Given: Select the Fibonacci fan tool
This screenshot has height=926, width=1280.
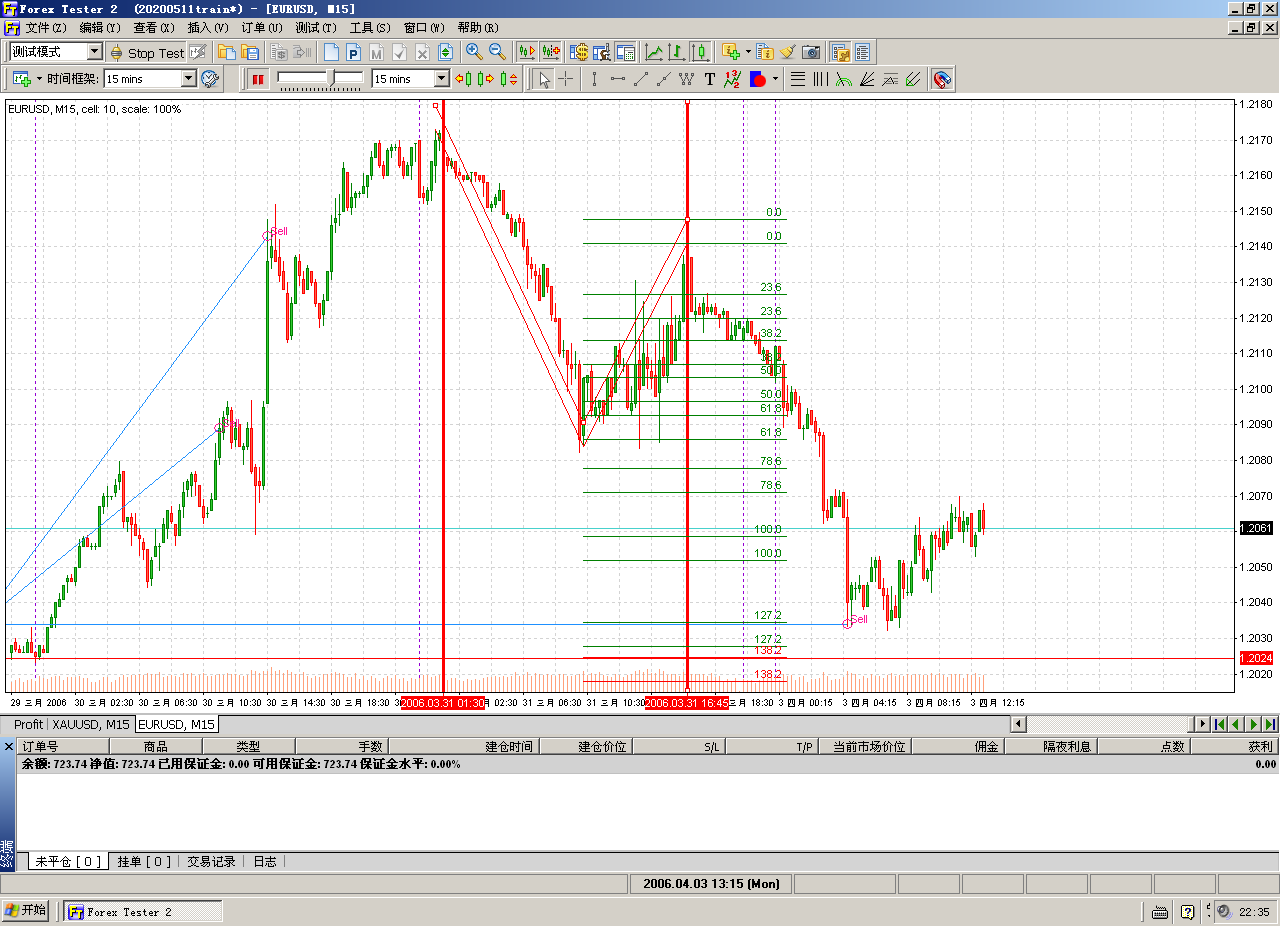Looking at the screenshot, I should [x=867, y=79].
